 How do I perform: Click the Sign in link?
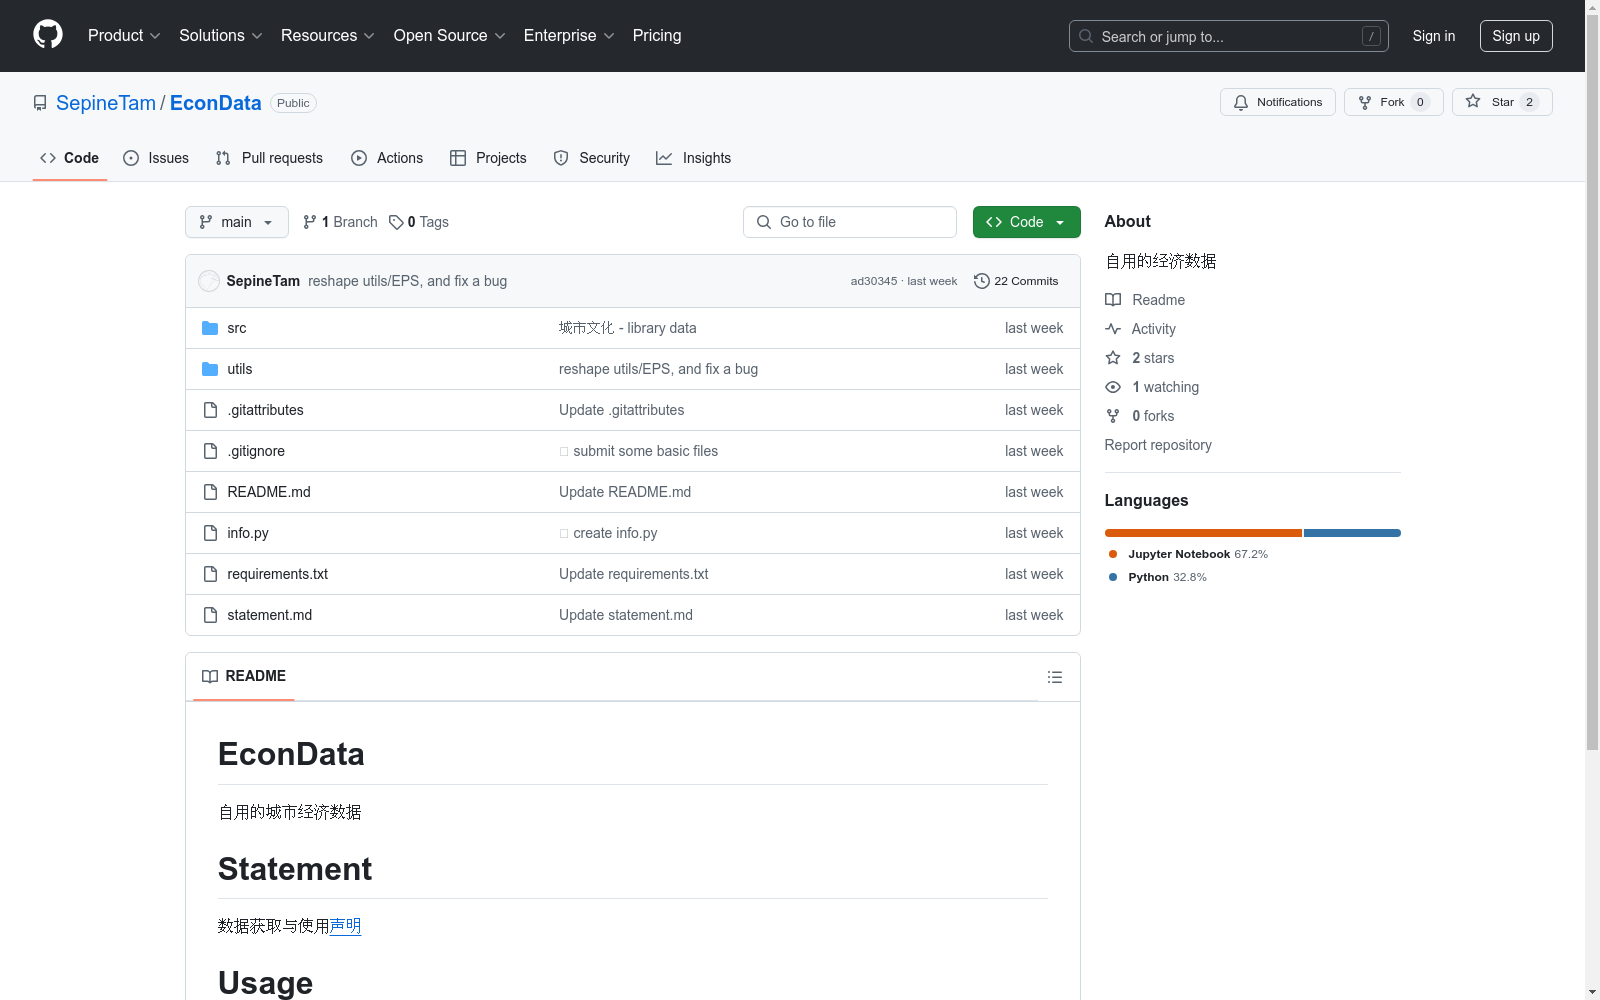1434,36
